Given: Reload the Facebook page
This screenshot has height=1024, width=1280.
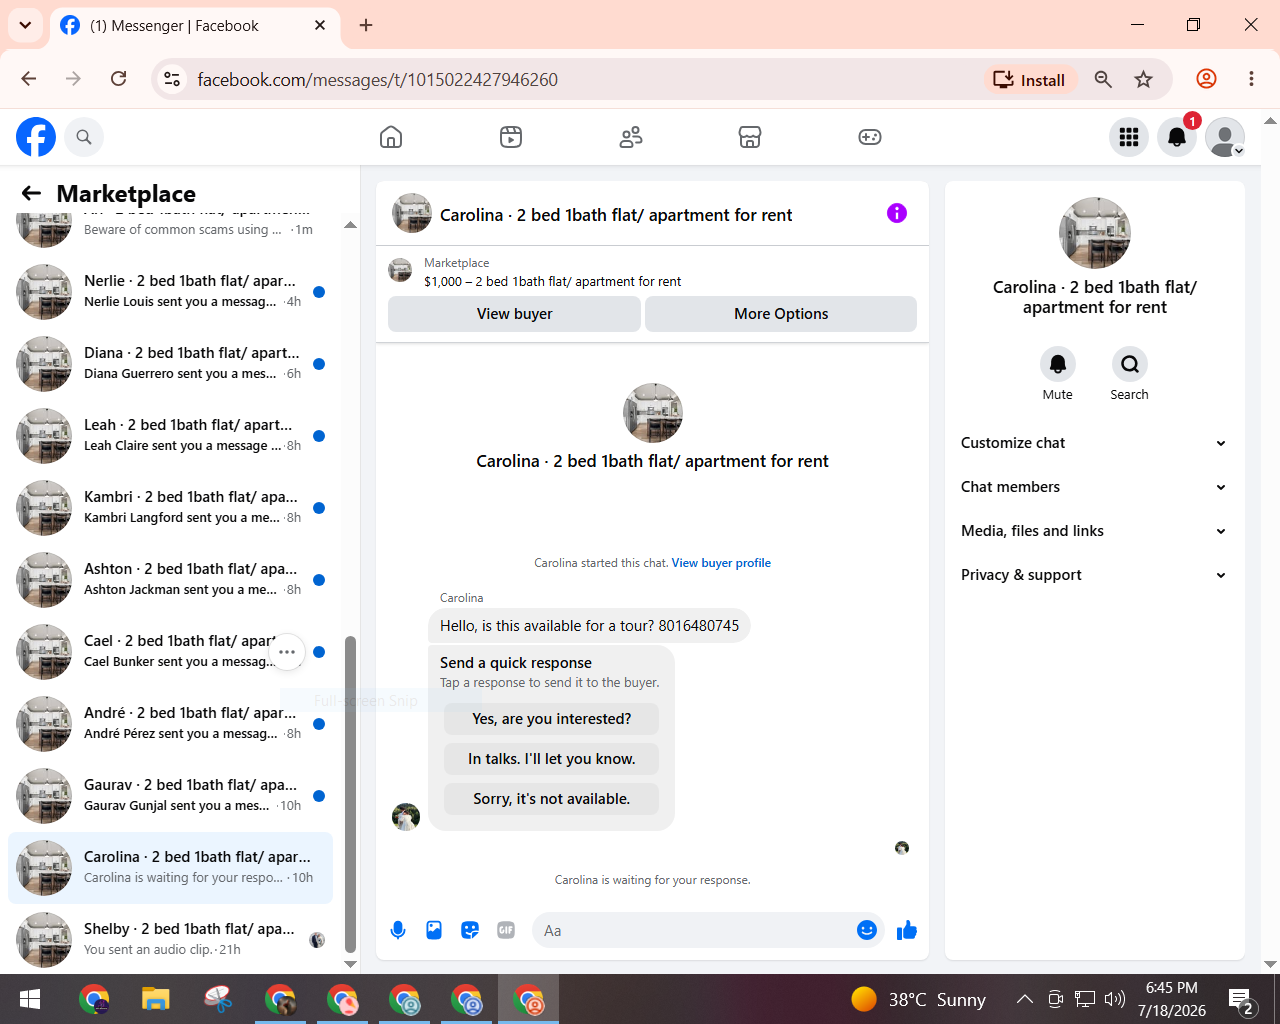Looking at the screenshot, I should pos(118,79).
